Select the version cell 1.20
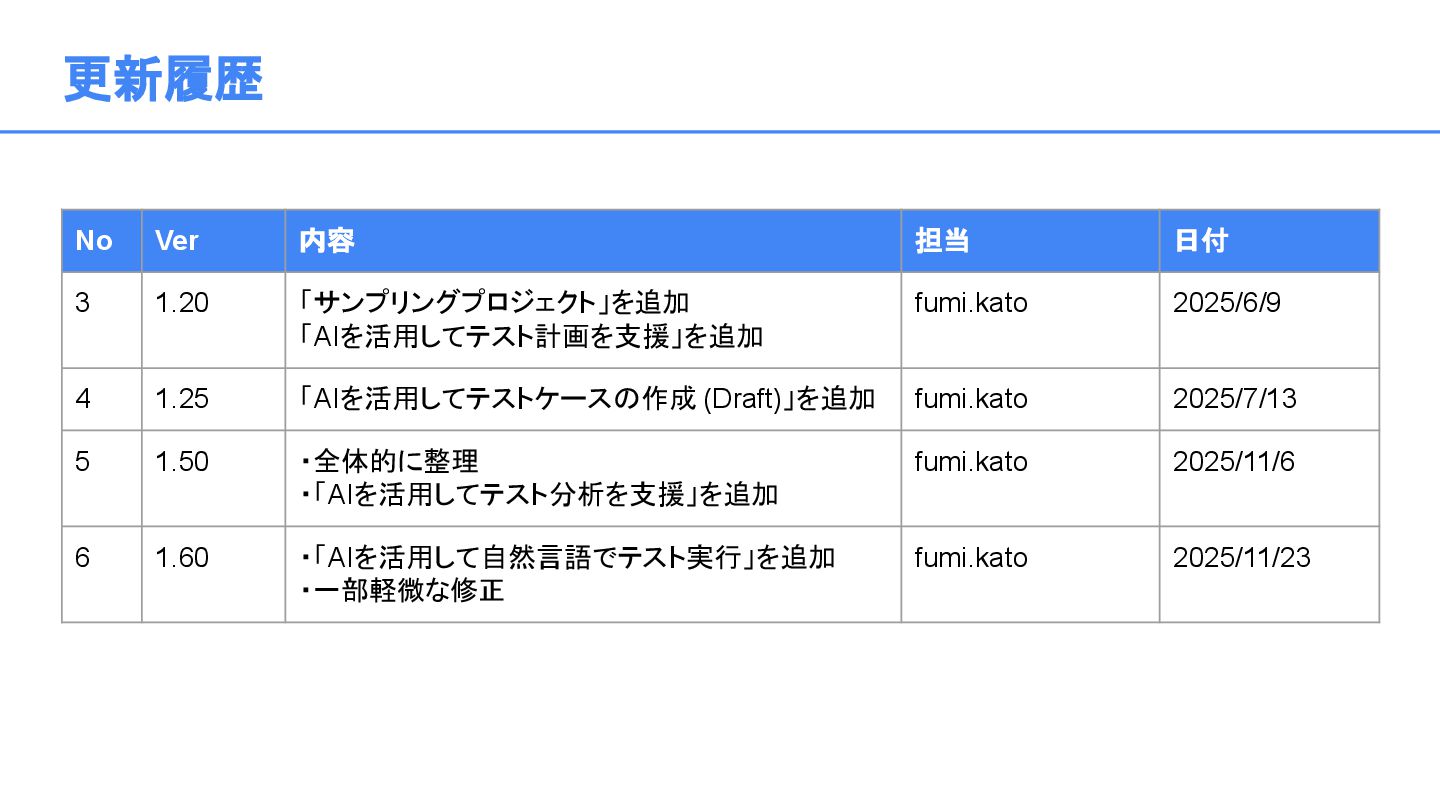The width and height of the screenshot is (1440, 810). pos(182,303)
